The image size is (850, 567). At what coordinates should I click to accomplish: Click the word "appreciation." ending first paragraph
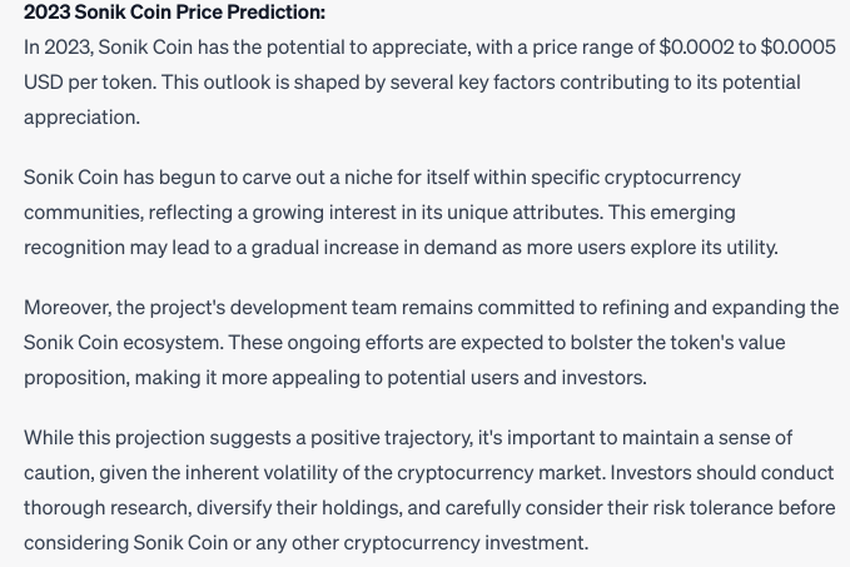(82, 118)
